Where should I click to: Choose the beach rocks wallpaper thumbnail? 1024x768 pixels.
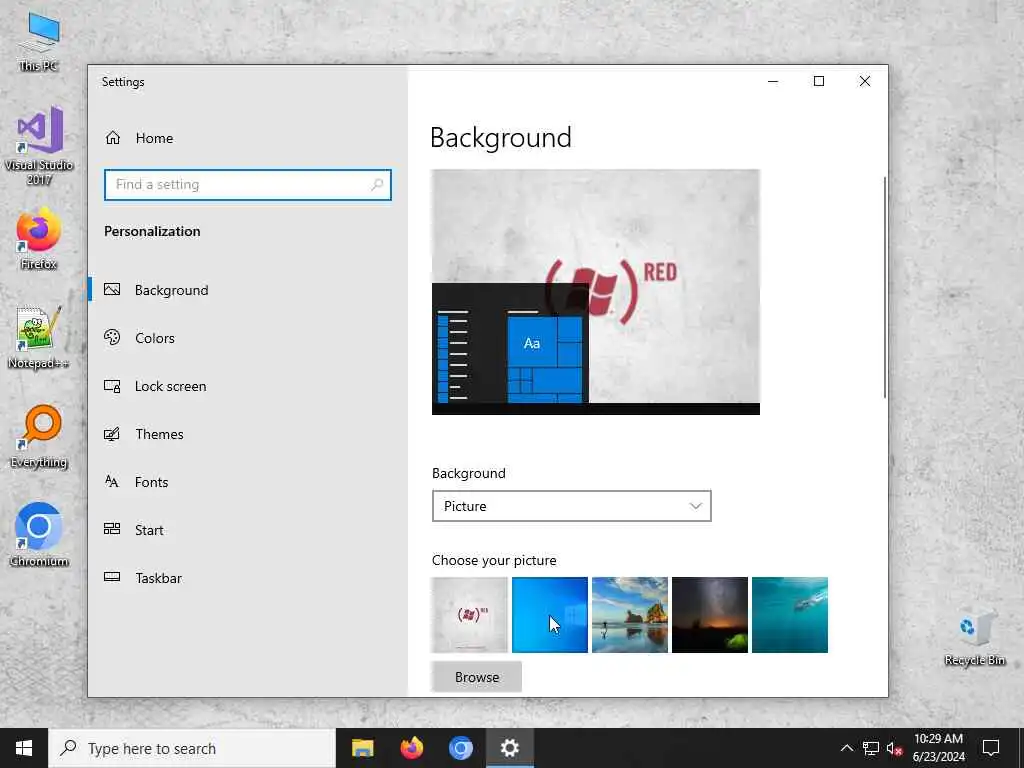[x=630, y=615]
